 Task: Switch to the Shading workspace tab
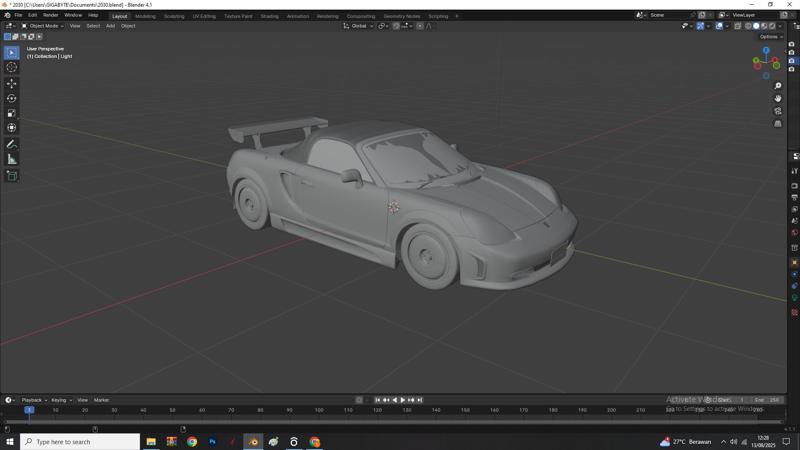click(x=269, y=16)
